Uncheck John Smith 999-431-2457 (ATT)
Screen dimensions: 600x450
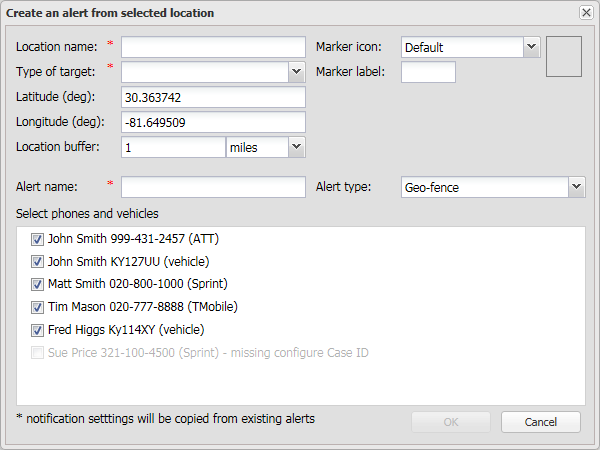click(x=38, y=240)
